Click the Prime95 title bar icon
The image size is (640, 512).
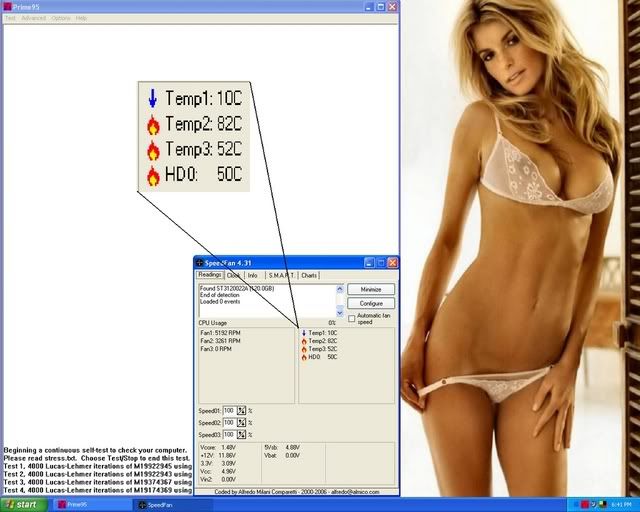point(6,6)
